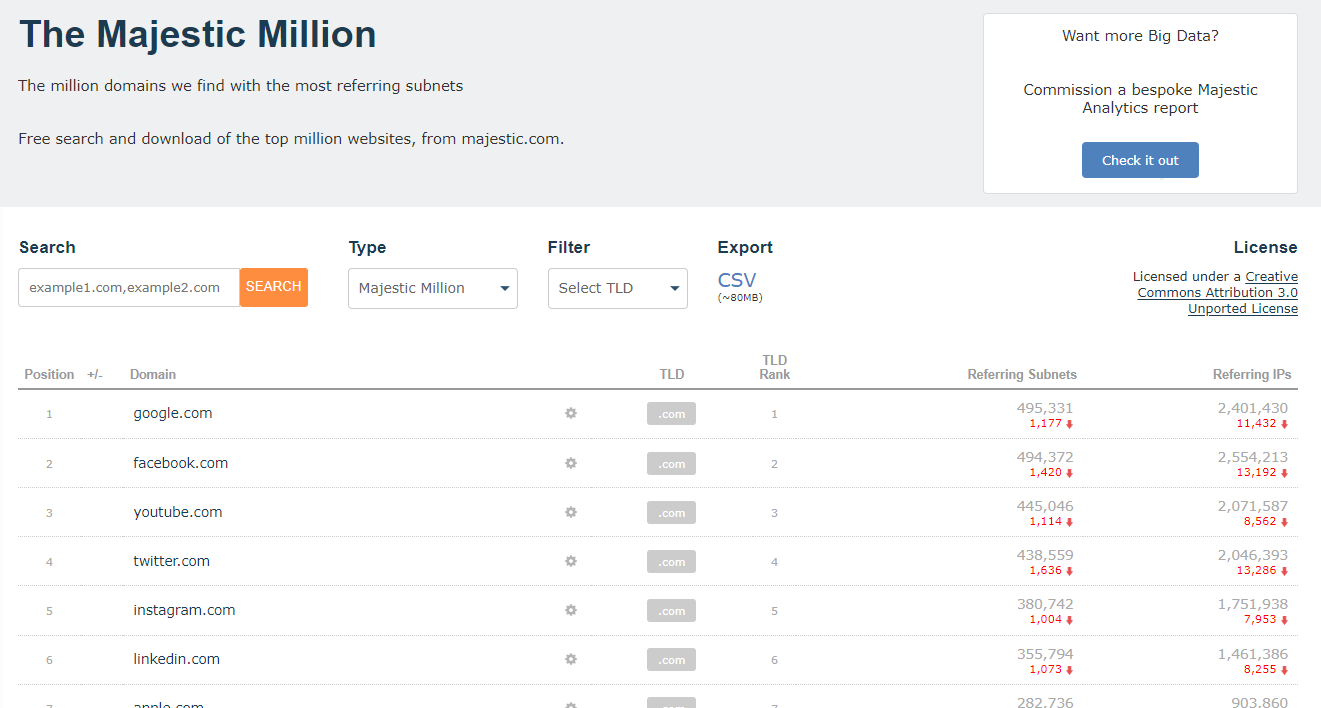Image resolution: width=1321 pixels, height=708 pixels.
Task: Click the gear icon for facebook.com
Action: coord(571,463)
